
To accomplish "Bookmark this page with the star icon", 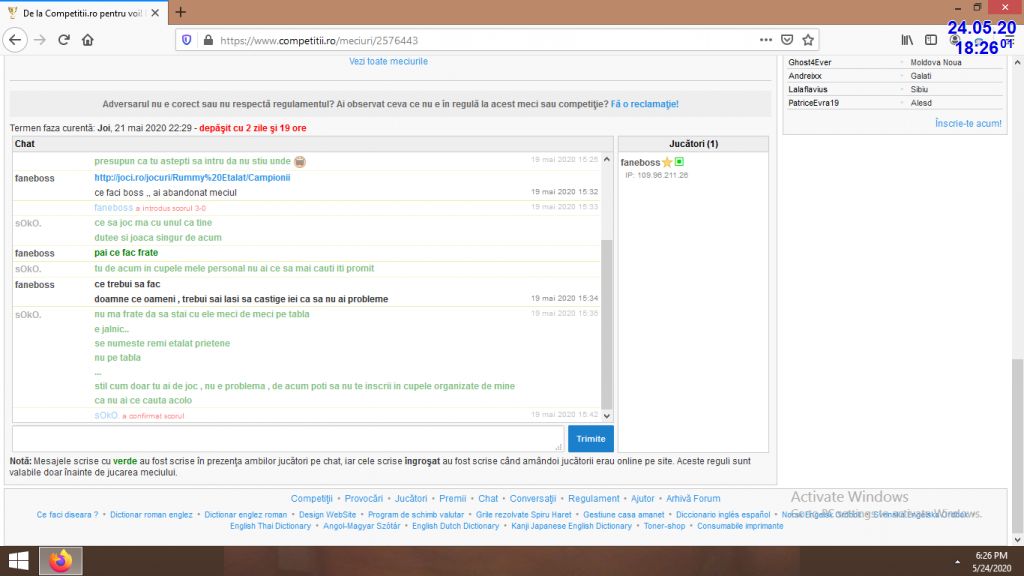I will [x=808, y=40].
